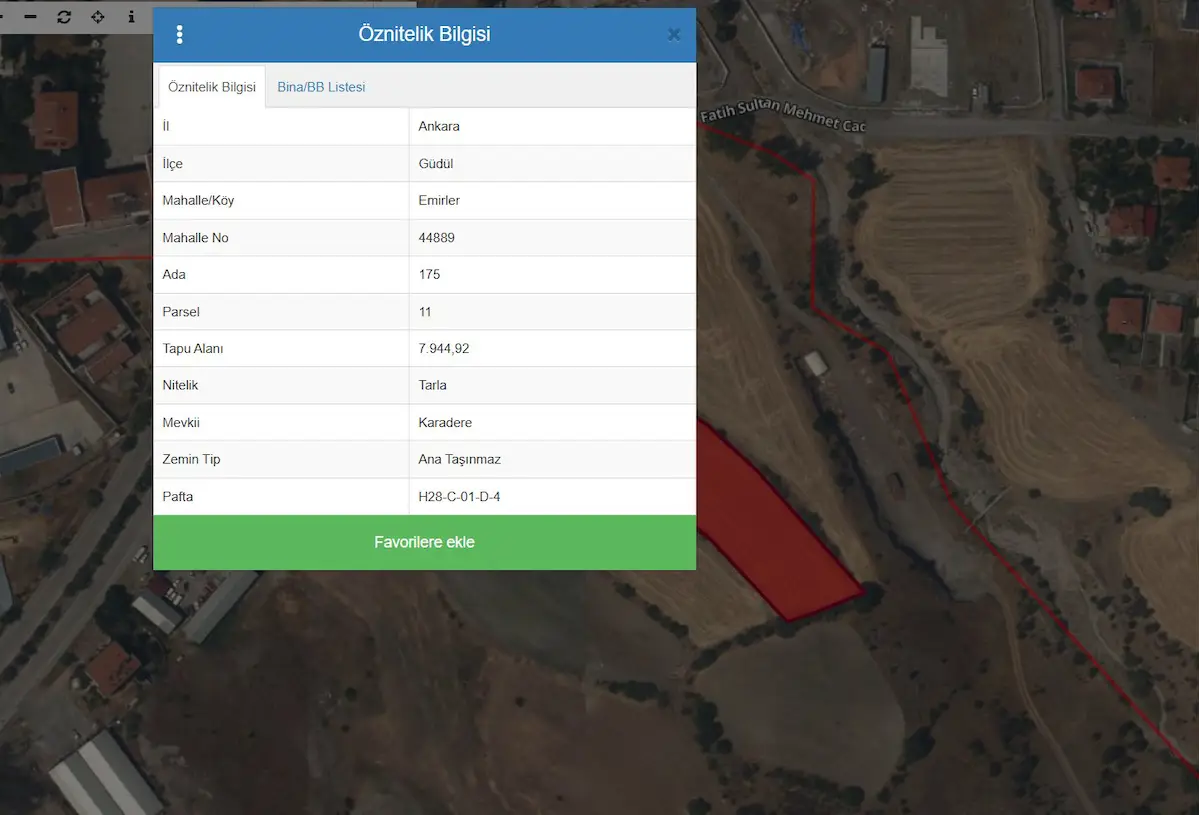Click the Mahalle No value 44889
This screenshot has width=1200, height=815.
pos(437,237)
